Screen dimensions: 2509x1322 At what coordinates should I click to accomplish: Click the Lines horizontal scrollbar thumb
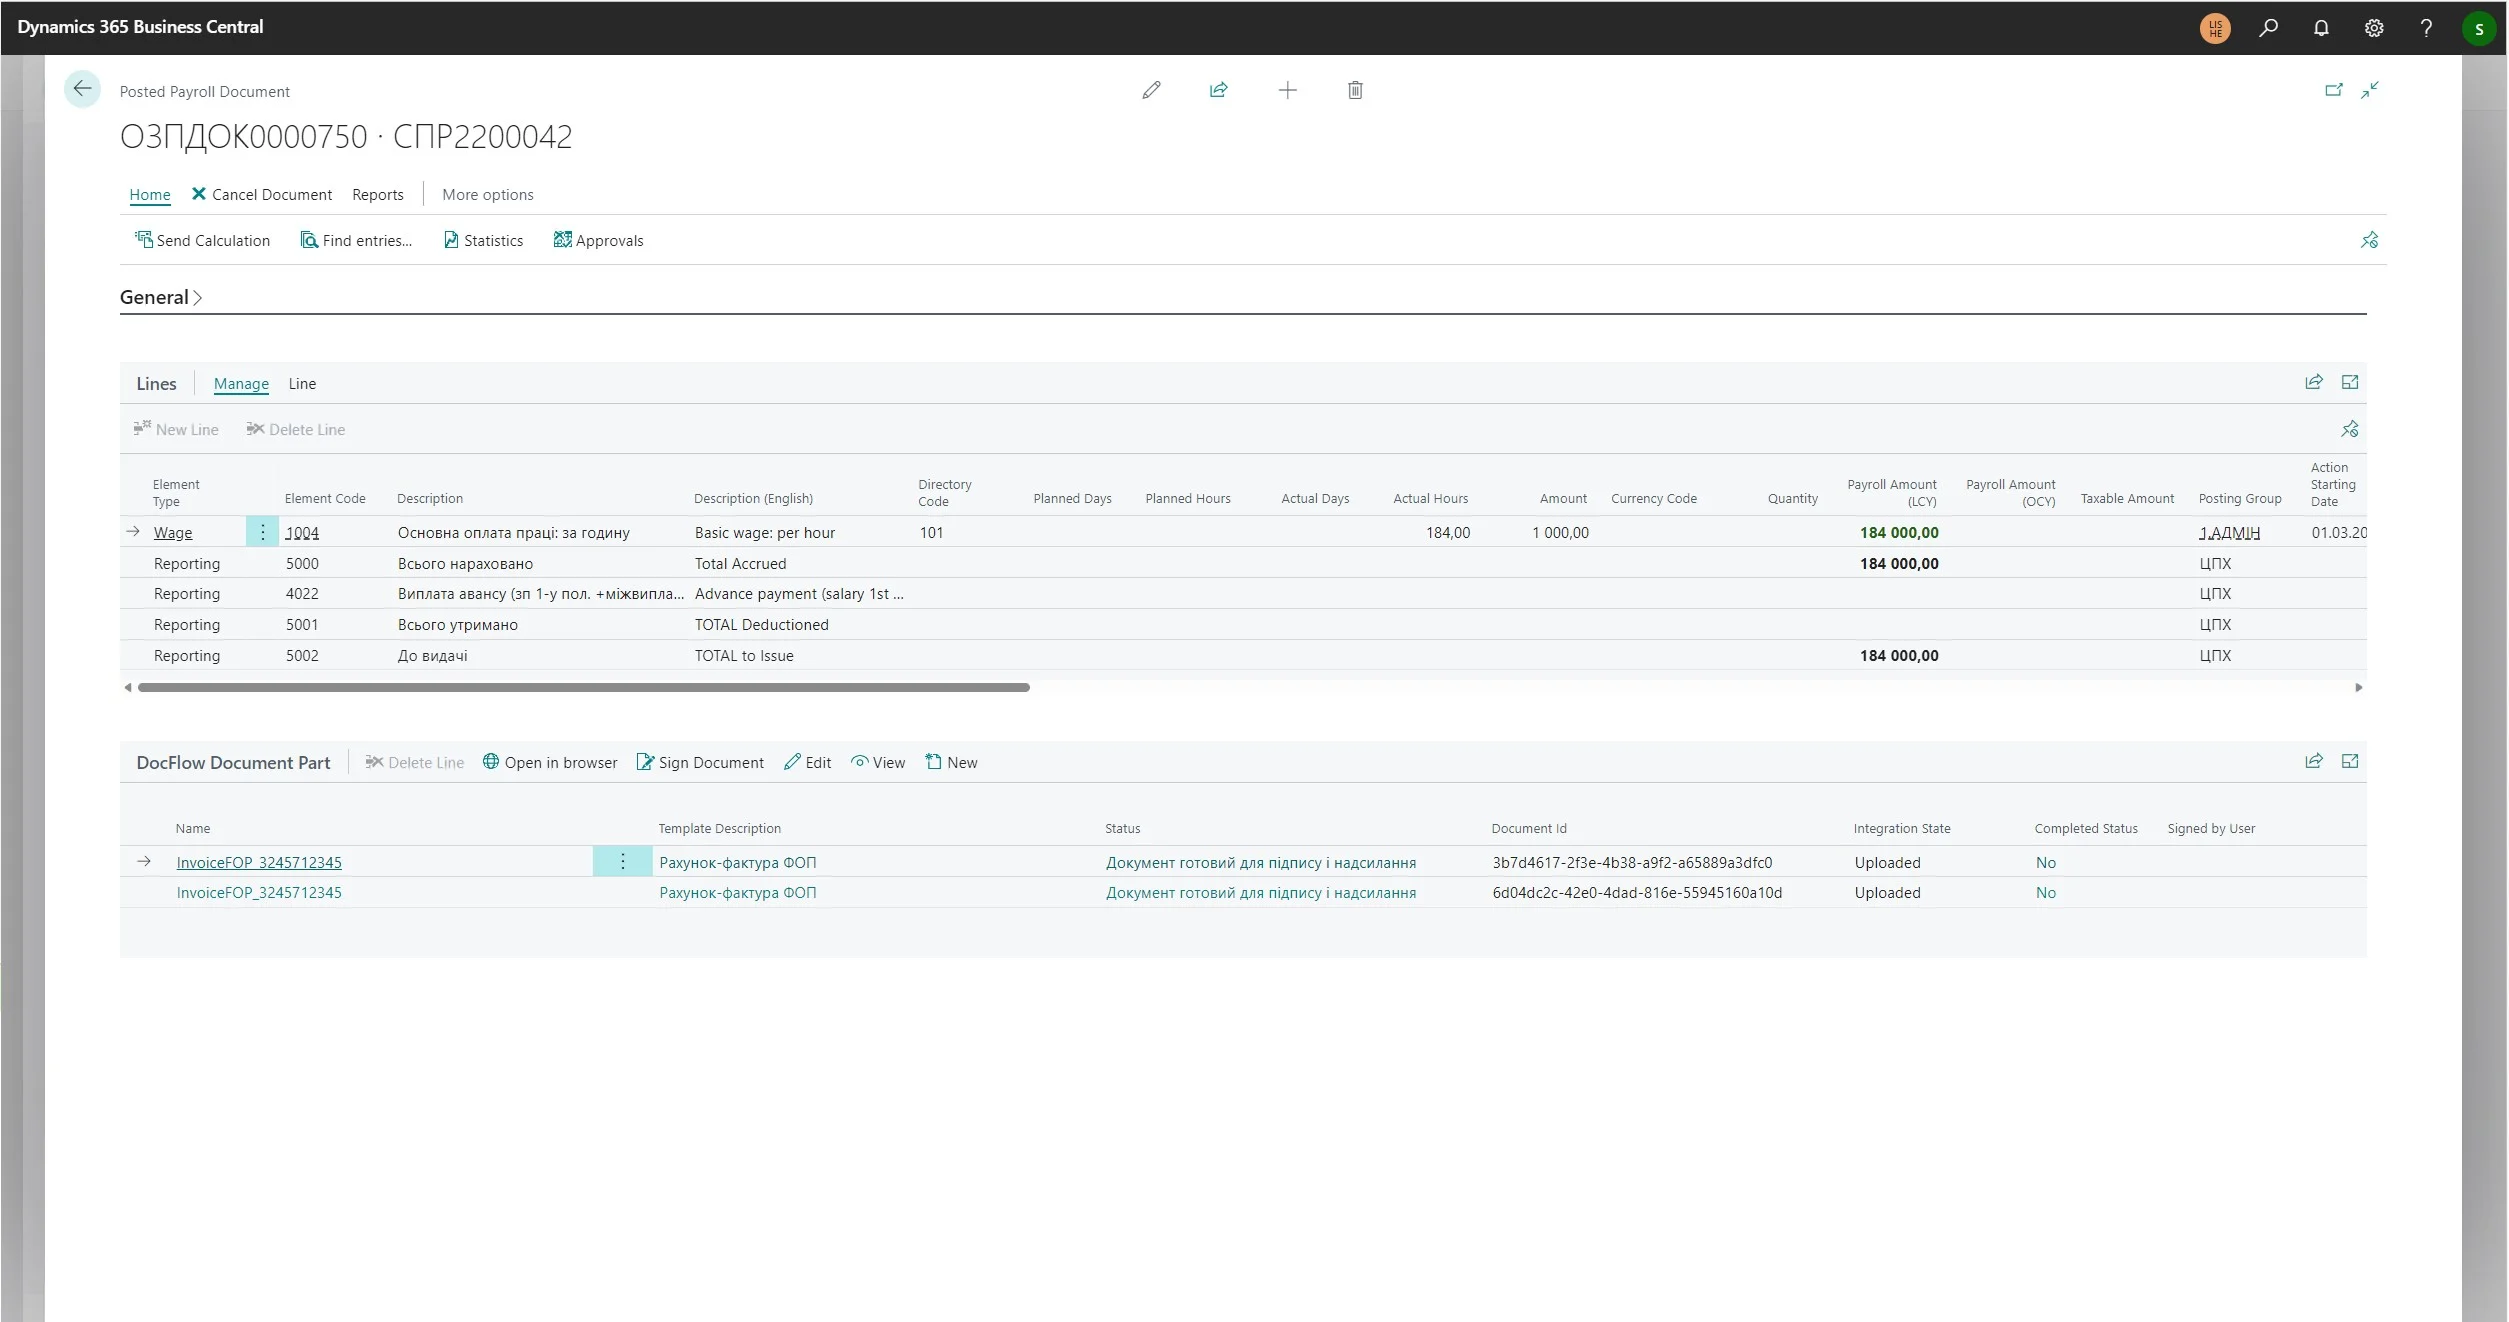point(583,687)
